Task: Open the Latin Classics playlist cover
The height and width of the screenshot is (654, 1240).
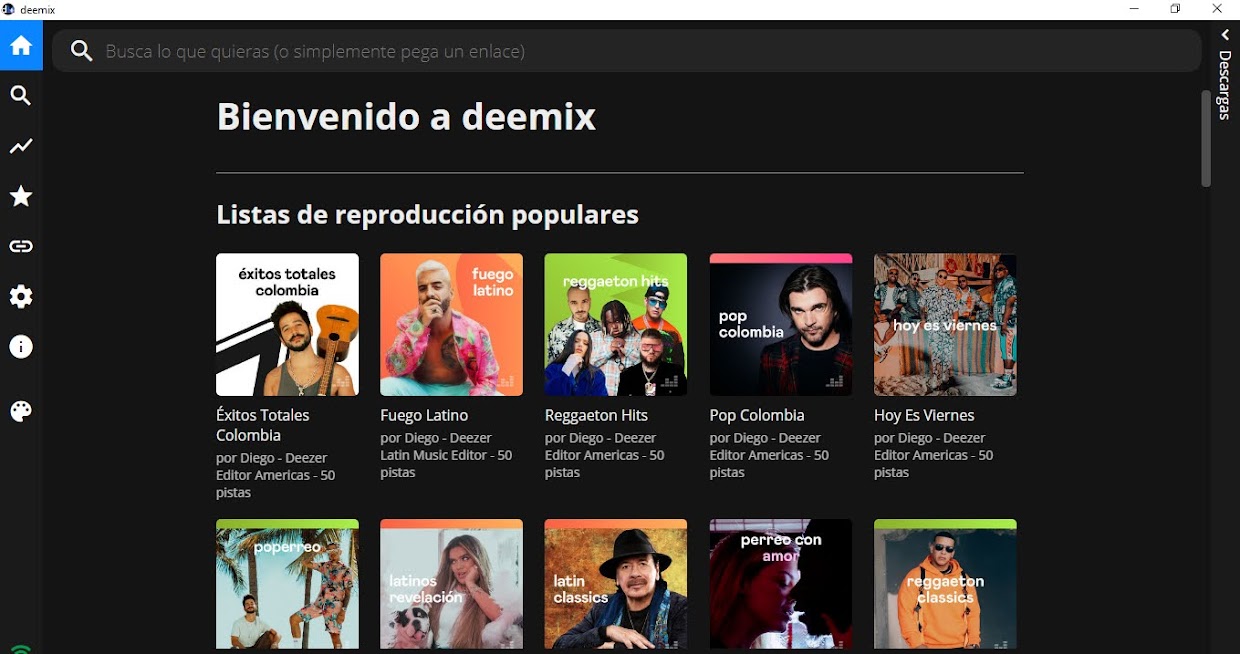Action: pos(616,585)
